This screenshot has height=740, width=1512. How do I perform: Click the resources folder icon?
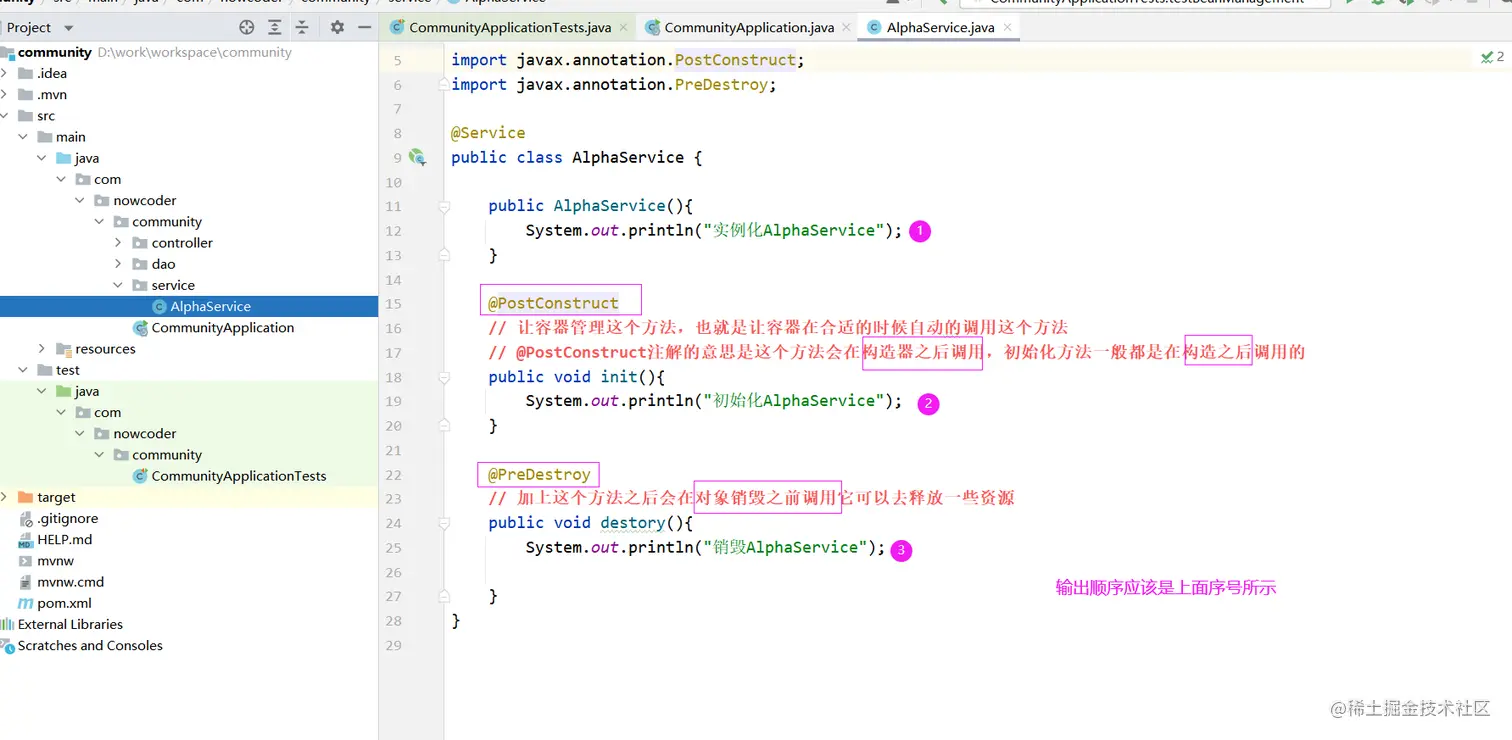point(64,349)
